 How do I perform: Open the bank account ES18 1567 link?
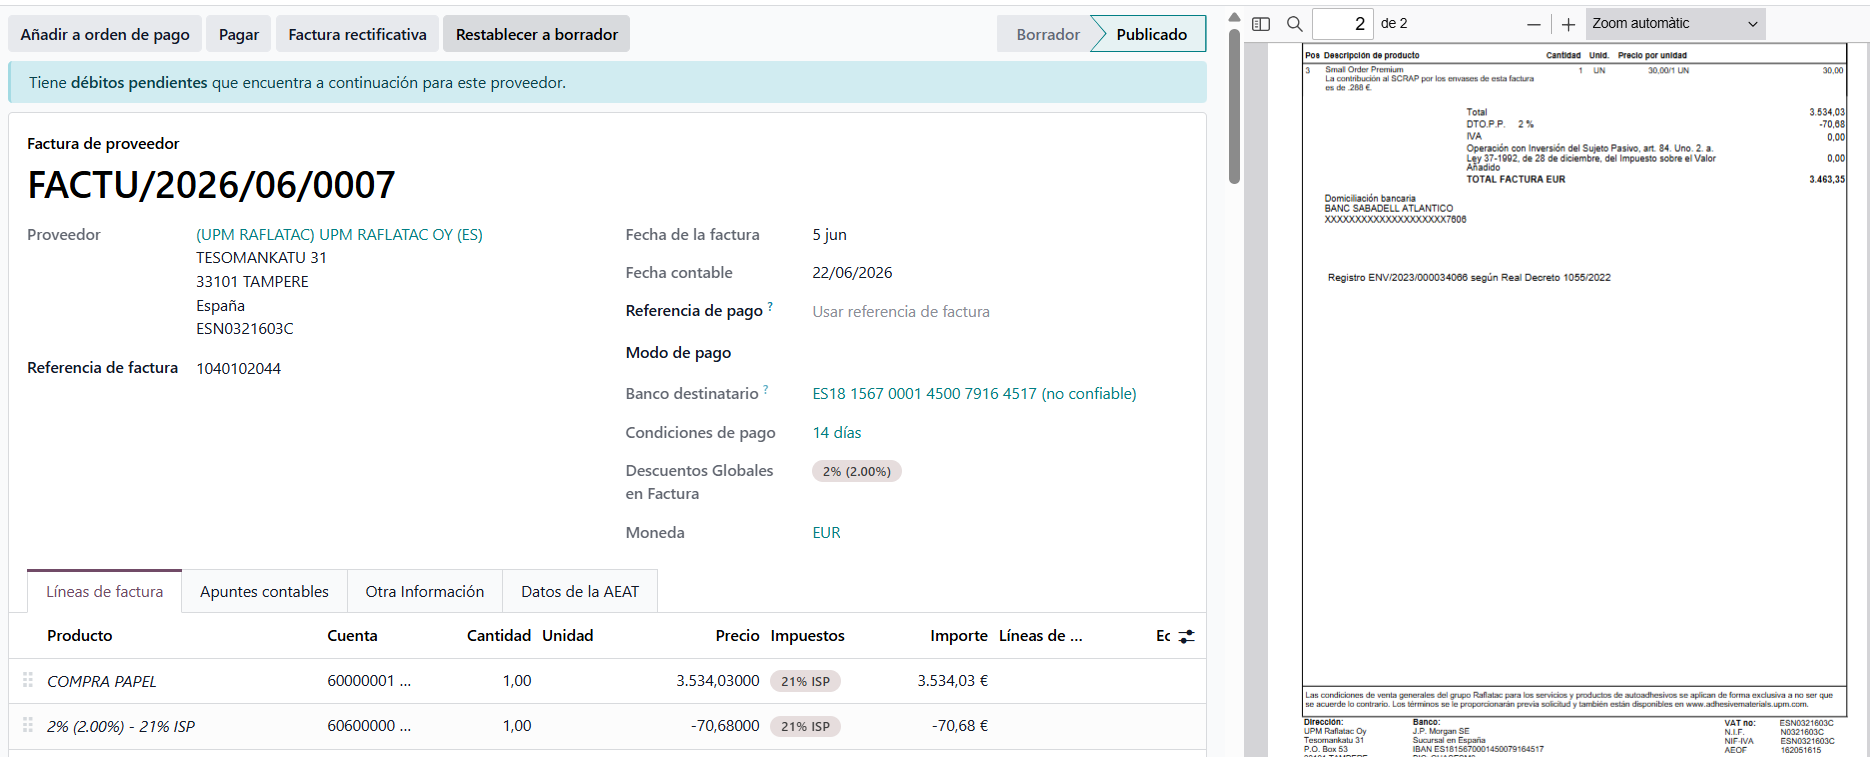[x=974, y=394]
